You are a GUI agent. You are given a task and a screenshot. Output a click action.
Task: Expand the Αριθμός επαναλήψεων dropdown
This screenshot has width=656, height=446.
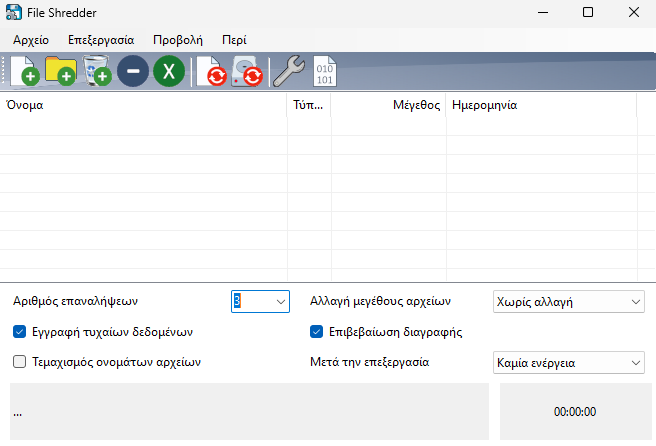(281, 302)
